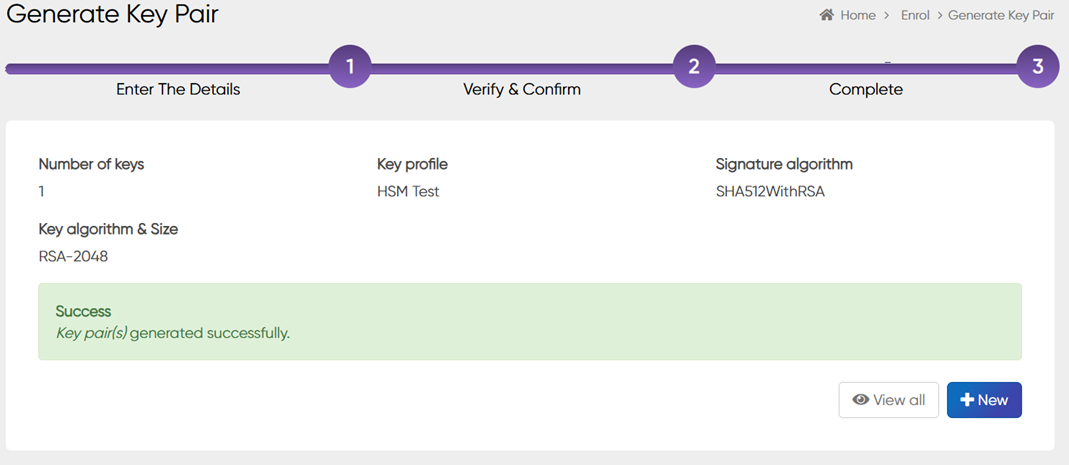Click the Home icon in breadcrumb
The width and height of the screenshot is (1069, 465).
pyautogui.click(x=827, y=15)
